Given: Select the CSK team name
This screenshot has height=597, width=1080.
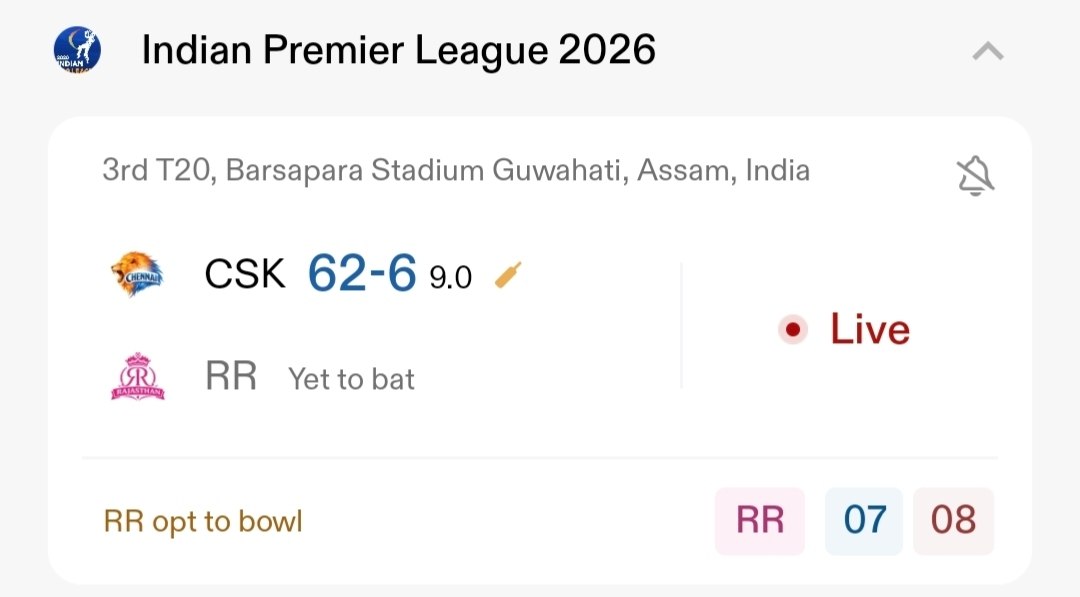Looking at the screenshot, I should 245,273.
